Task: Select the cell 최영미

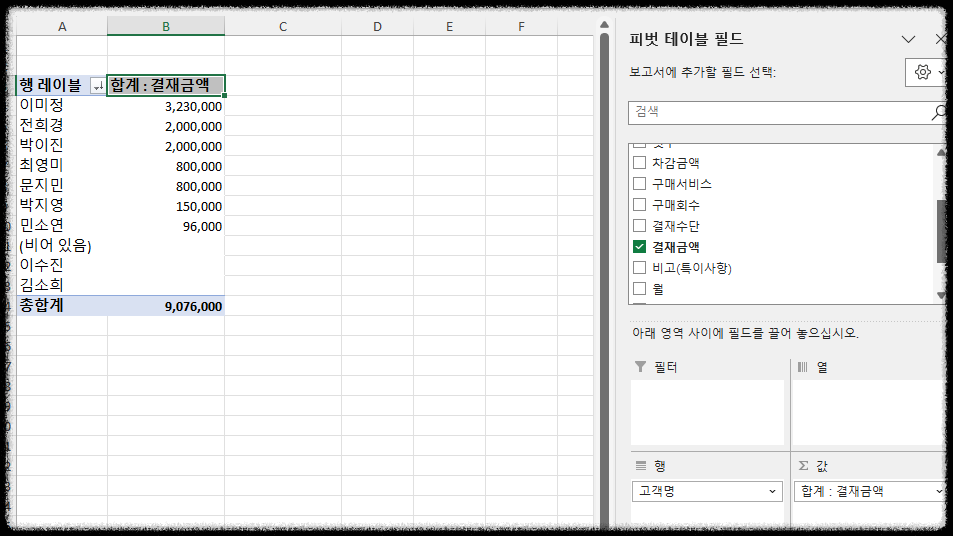Action: pos(62,166)
